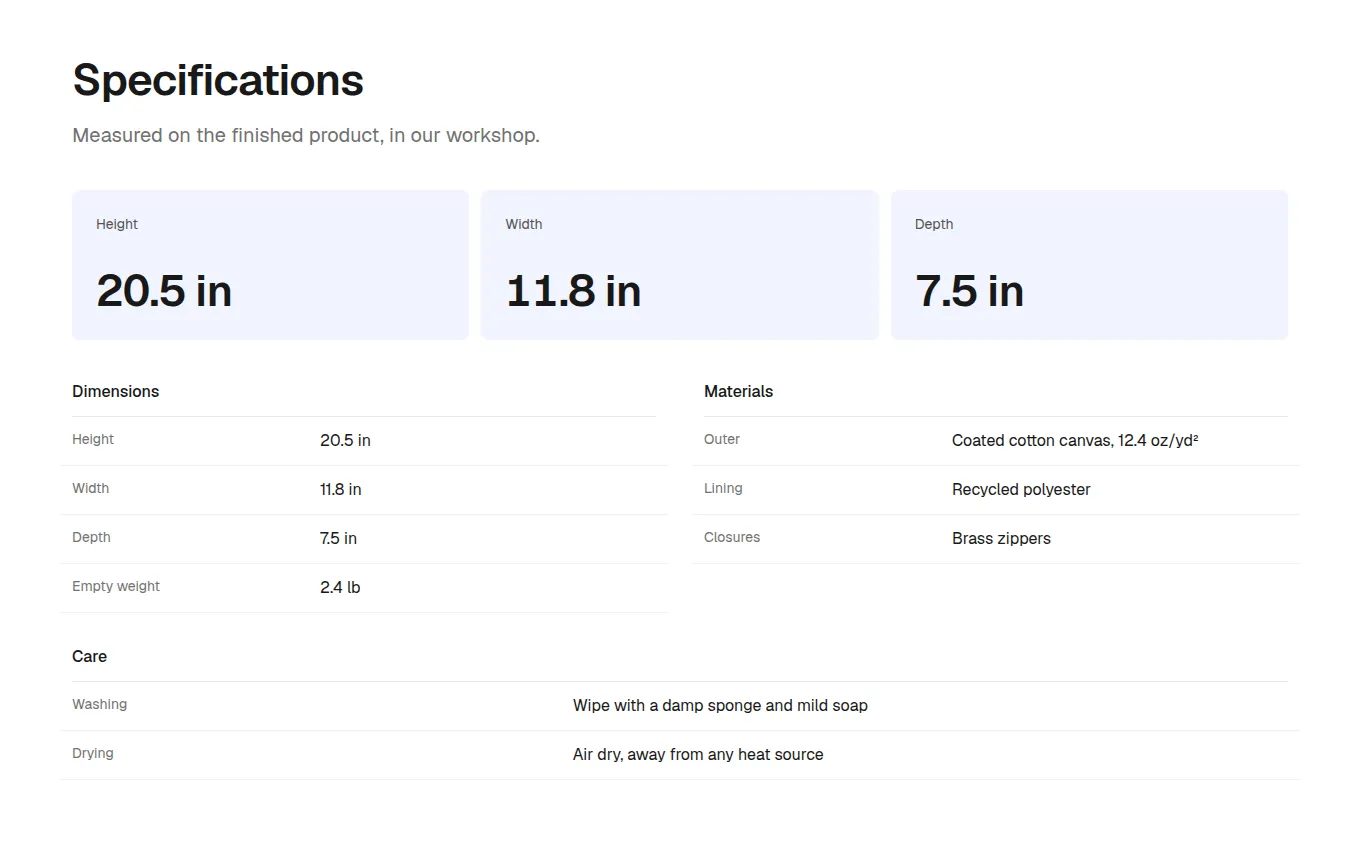Click "Coated cotton canvas, 12.4 oz/yd²" value

(x=1075, y=440)
